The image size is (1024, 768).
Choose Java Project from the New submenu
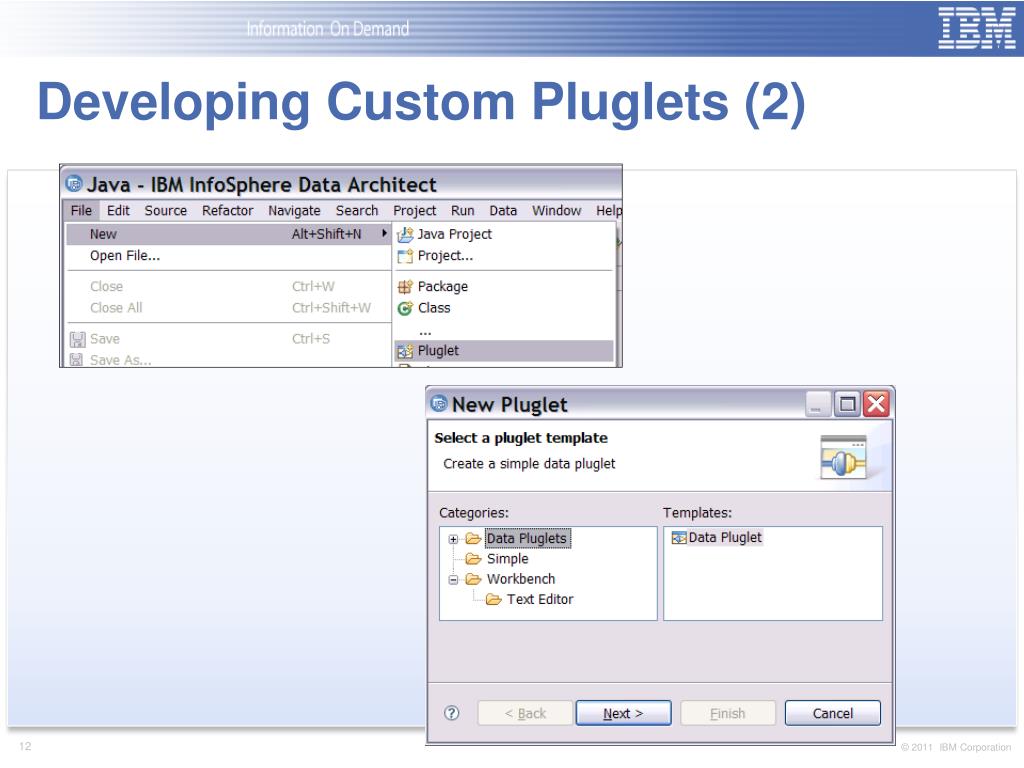(504, 234)
